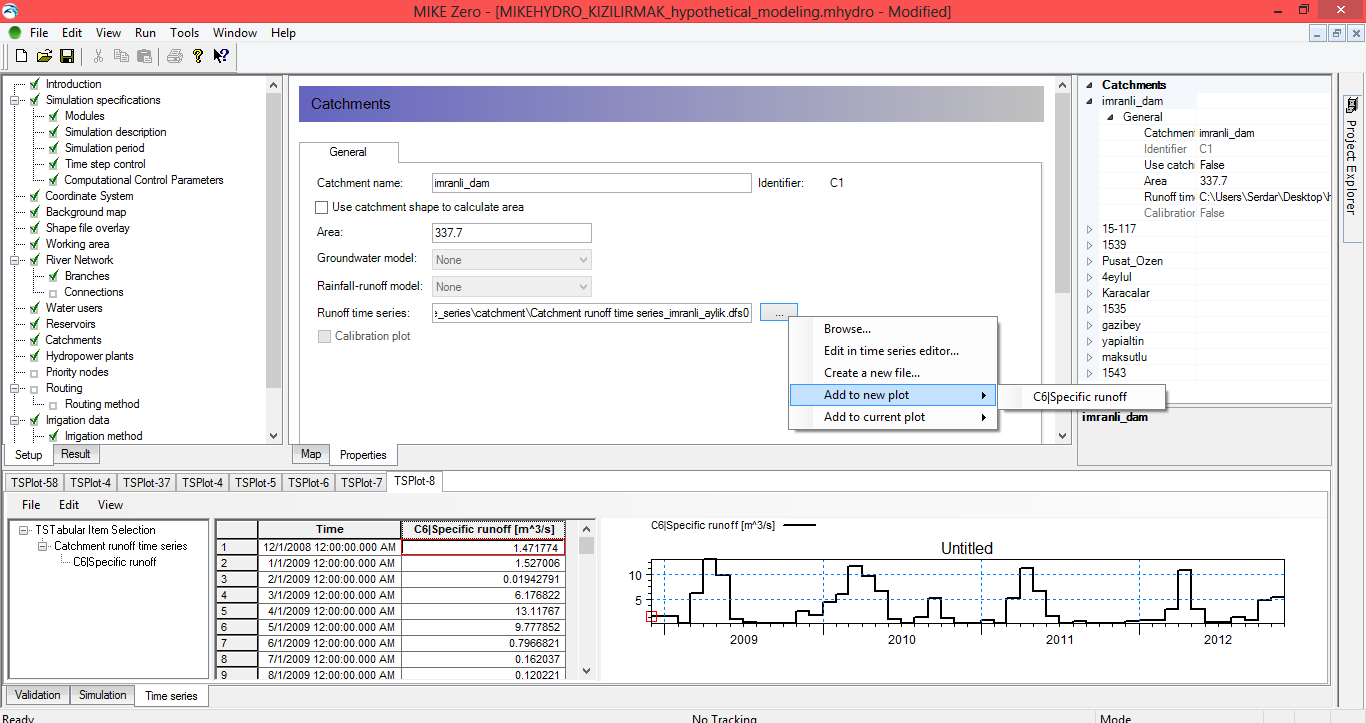
Task: Click the table cell 6/1/2009 12:00:00.000 AM
Action: coord(329,643)
